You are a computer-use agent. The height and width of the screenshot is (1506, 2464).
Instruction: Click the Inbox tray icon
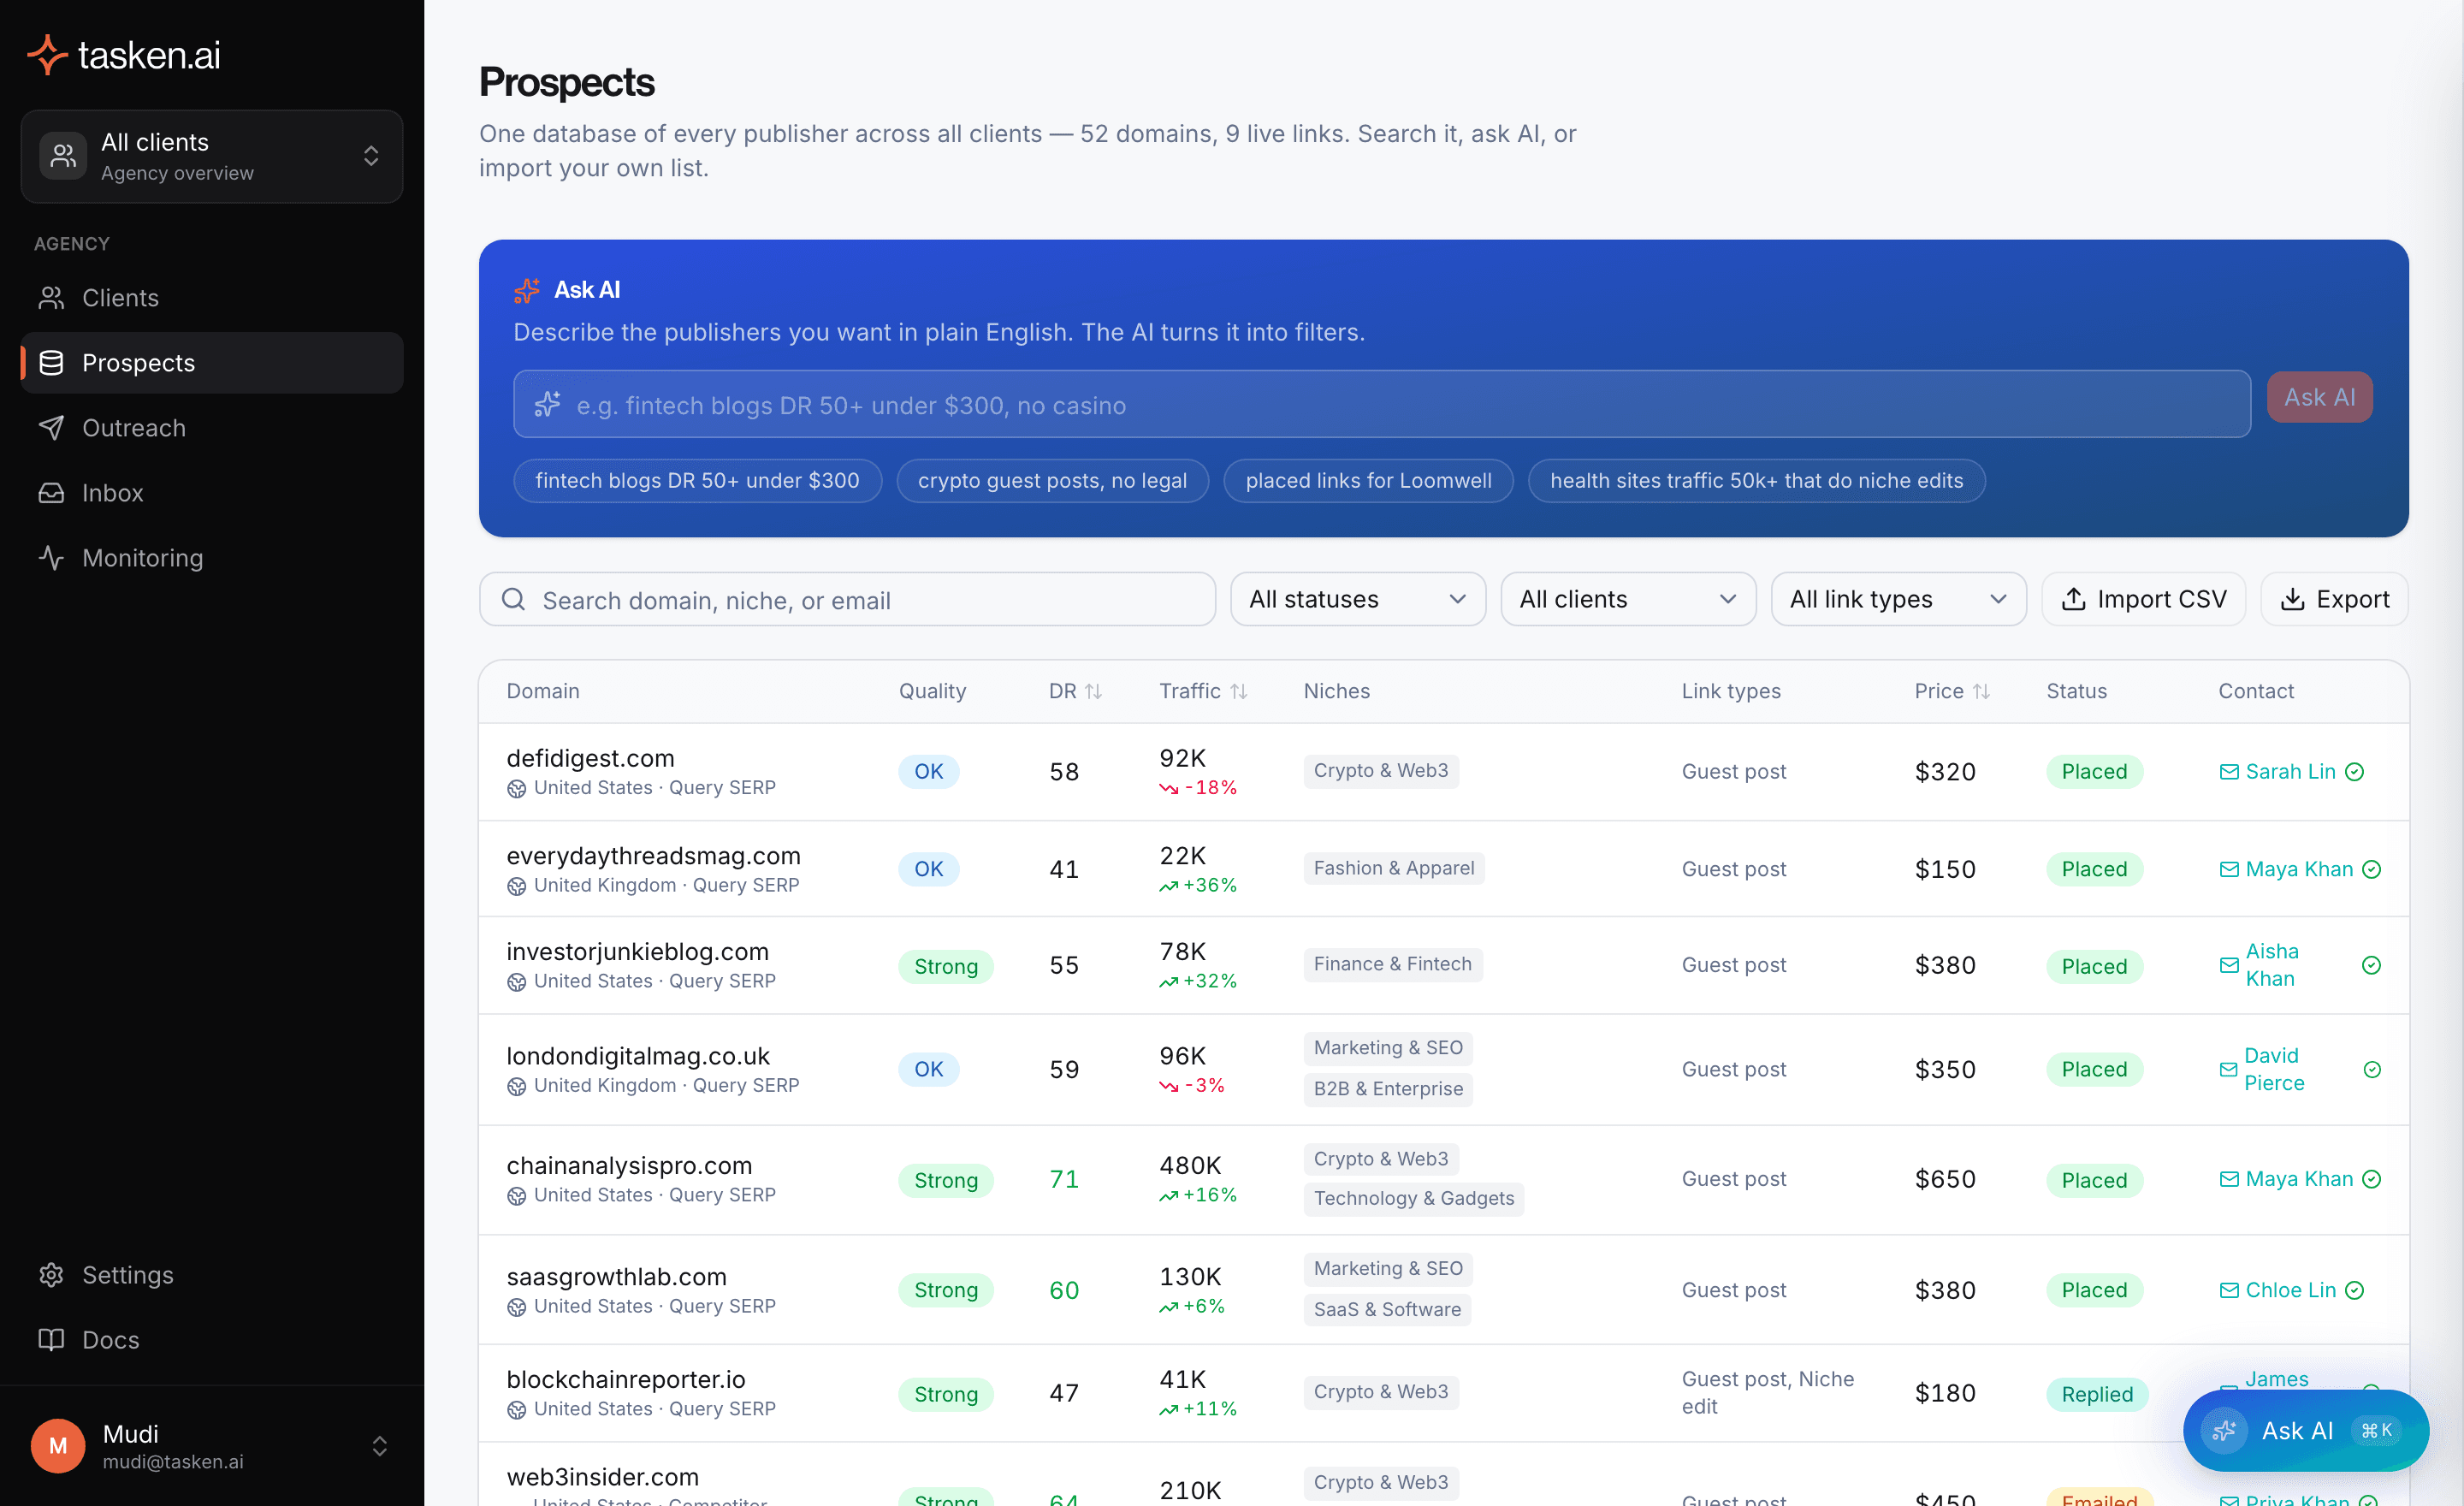(51, 493)
